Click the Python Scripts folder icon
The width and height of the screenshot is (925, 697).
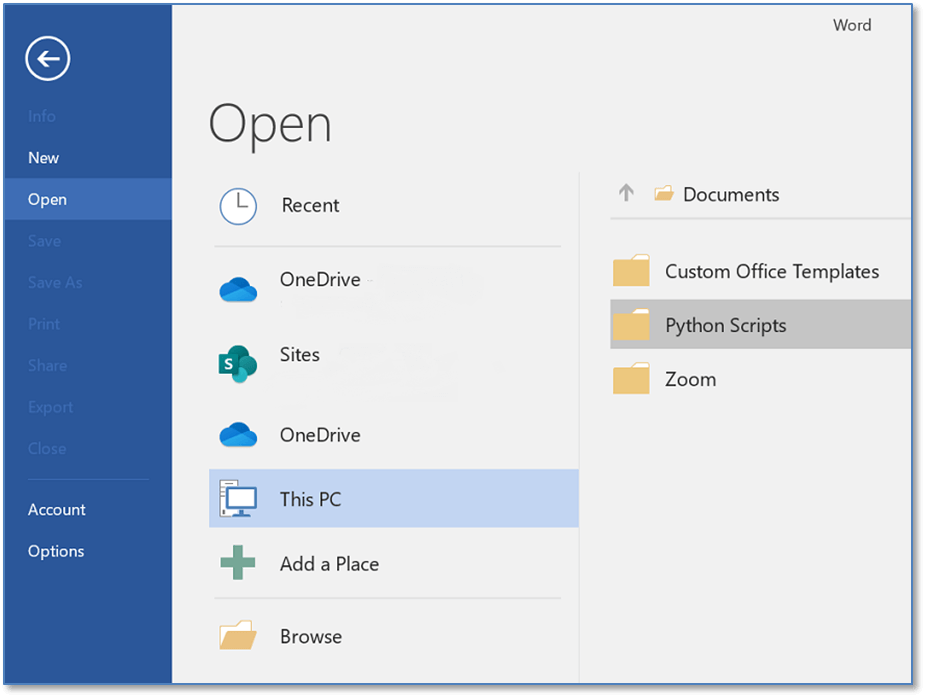631,324
